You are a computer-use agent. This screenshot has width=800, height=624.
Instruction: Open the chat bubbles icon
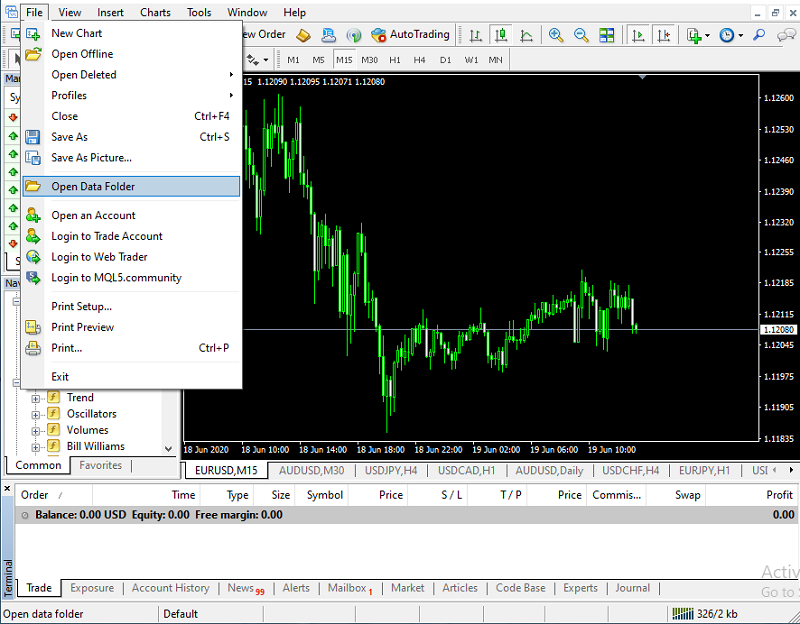coord(786,35)
